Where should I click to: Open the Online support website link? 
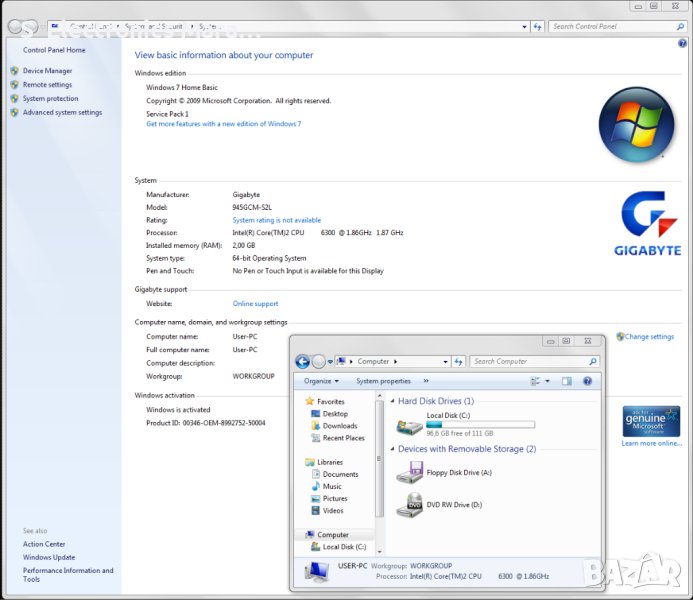pos(255,304)
